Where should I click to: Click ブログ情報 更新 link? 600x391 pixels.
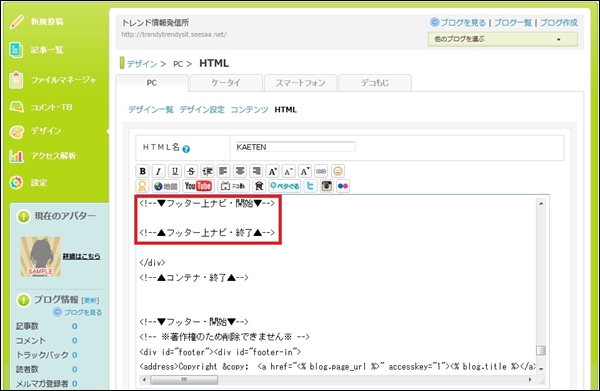[90, 301]
